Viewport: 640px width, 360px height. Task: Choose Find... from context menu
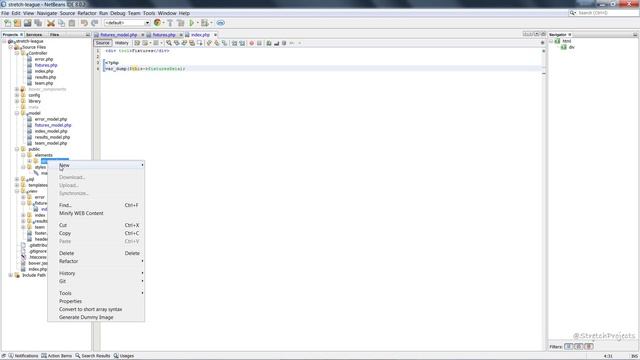96,205
